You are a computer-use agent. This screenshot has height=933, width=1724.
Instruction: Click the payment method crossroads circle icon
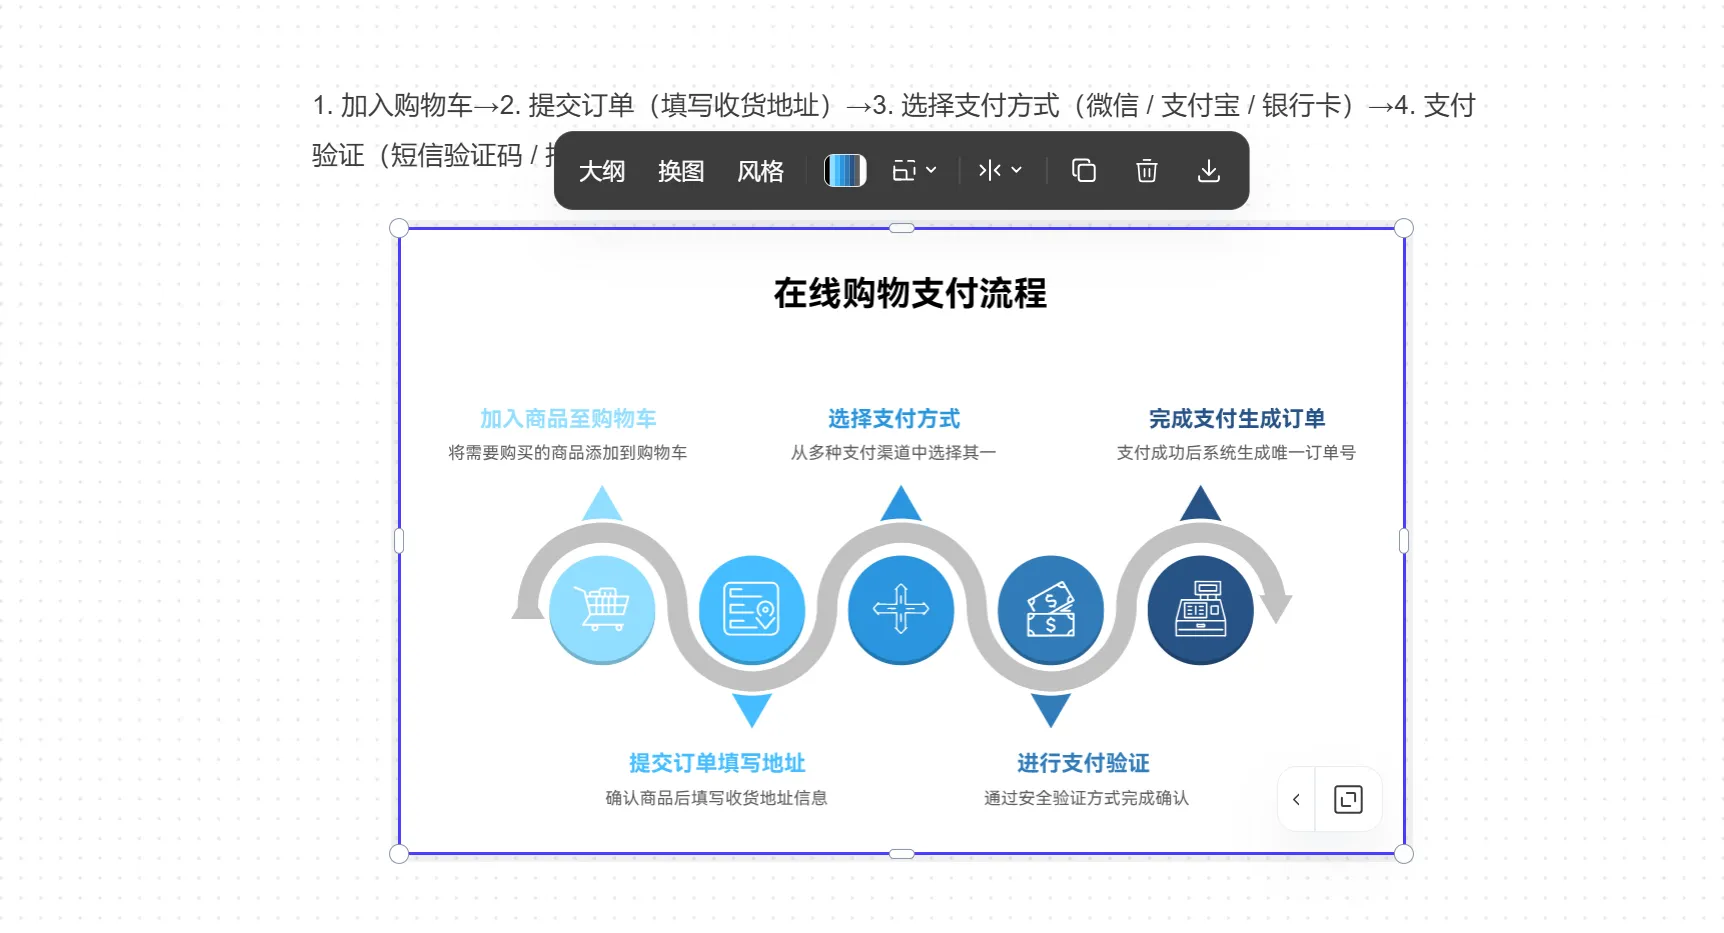(x=900, y=609)
